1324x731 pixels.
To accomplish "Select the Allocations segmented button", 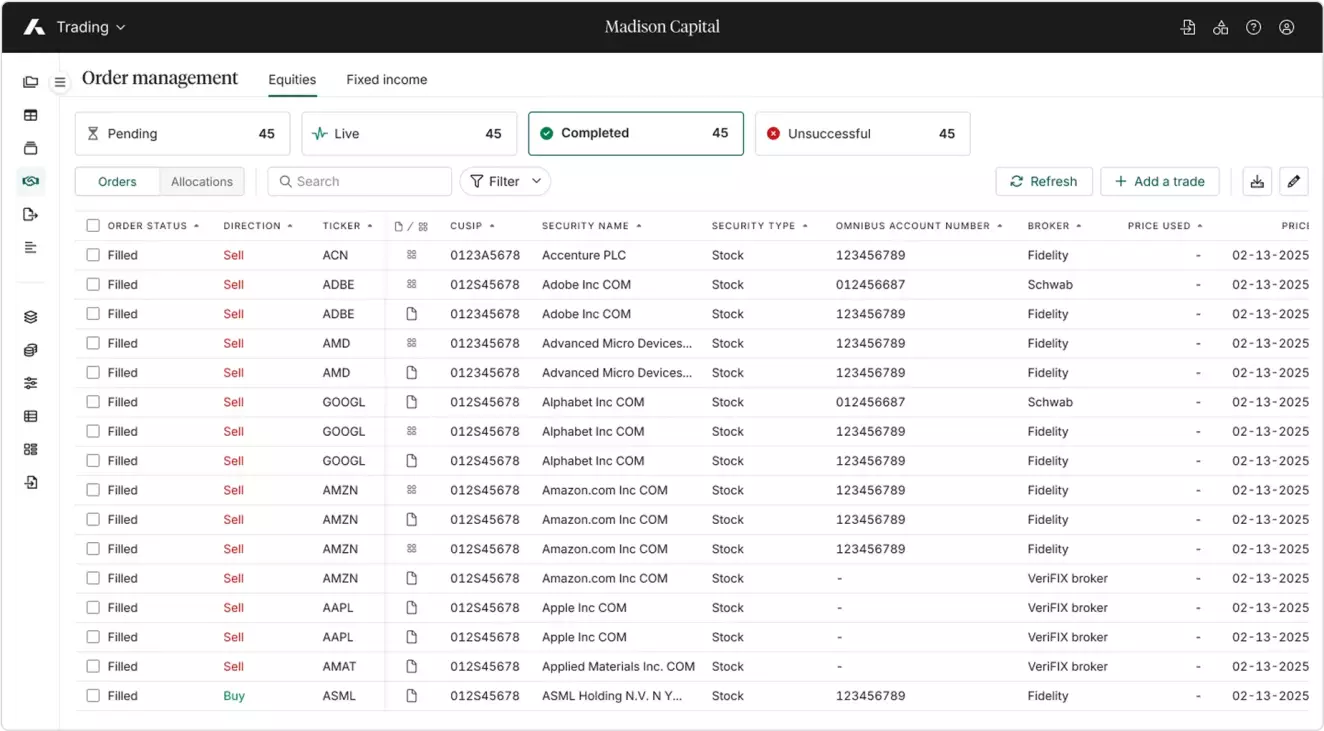I will 202,181.
